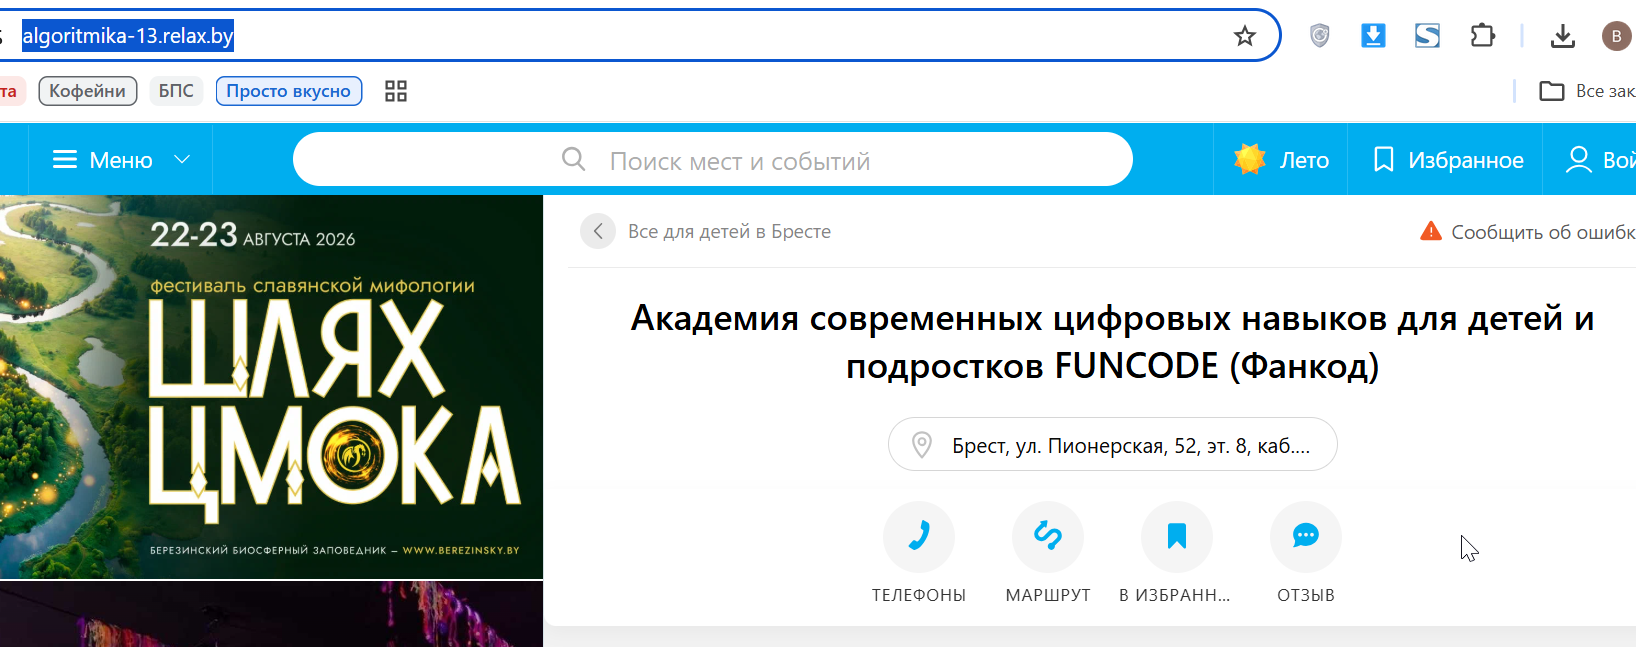Bookmark this page with the star icon
This screenshot has width=1636, height=647.
point(1244,36)
